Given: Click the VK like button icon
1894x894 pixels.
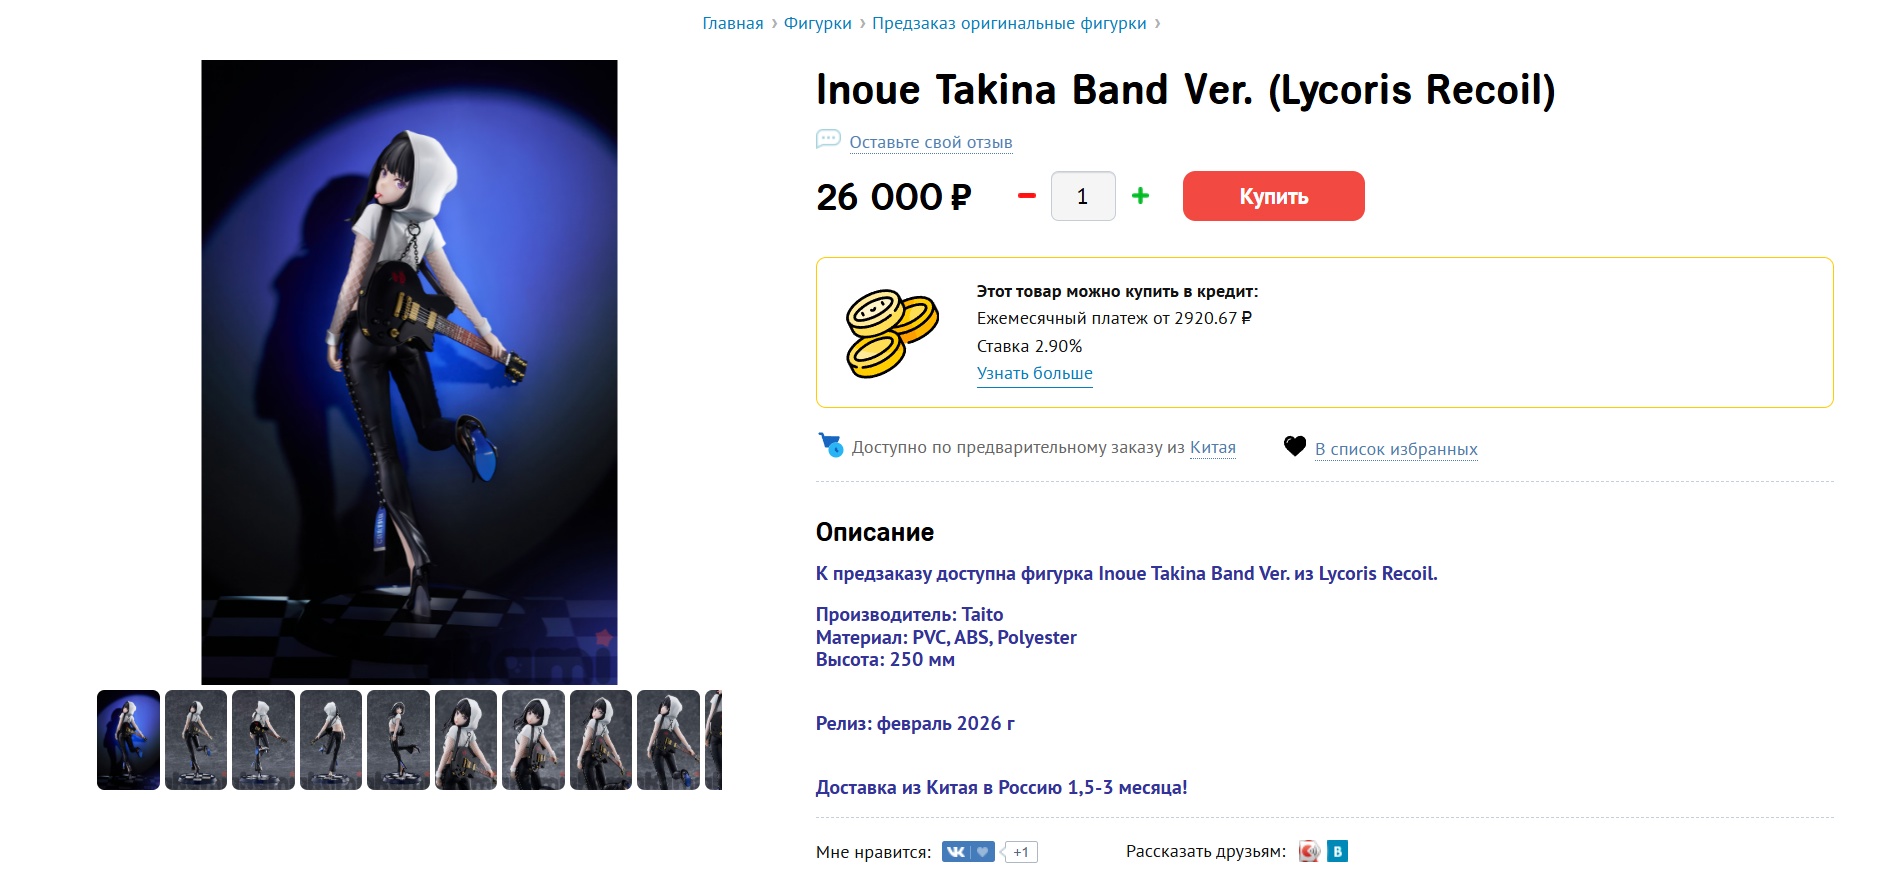Looking at the screenshot, I should (968, 852).
